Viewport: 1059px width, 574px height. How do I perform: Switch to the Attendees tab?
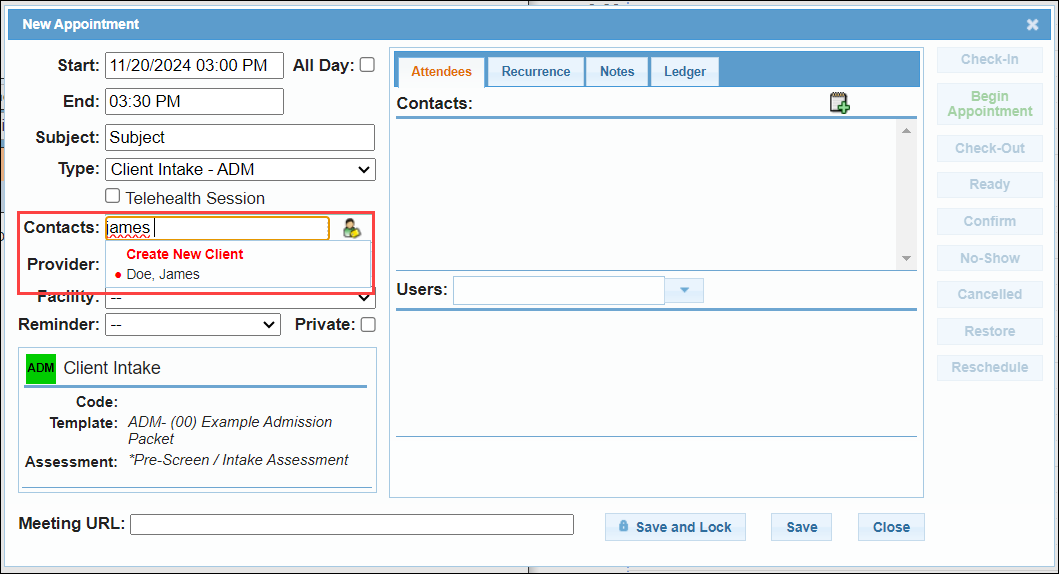(x=442, y=72)
